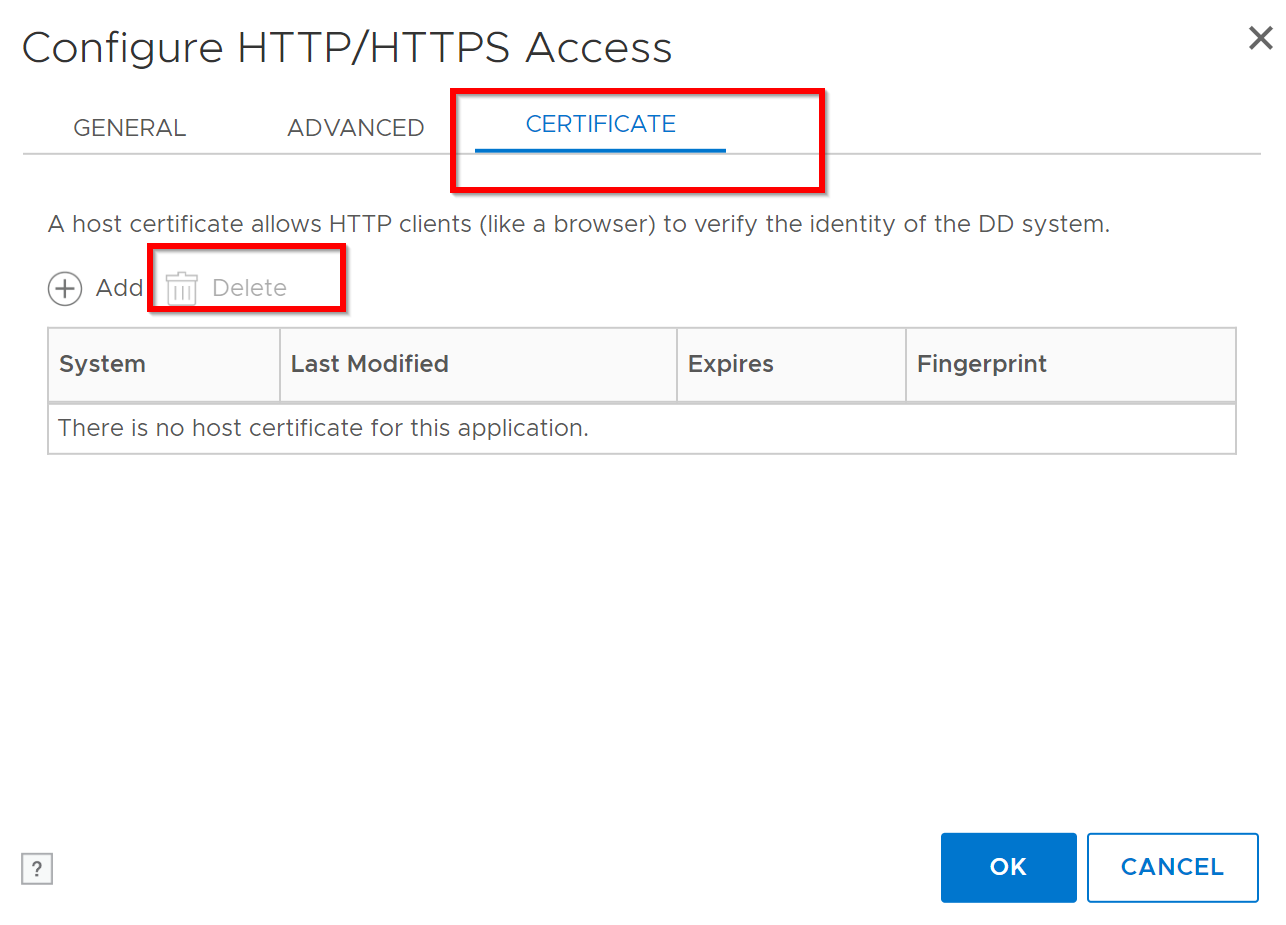Image resolution: width=1286 pixels, height=925 pixels.
Task: Click the X icon to dismiss the dialog
Action: click(x=1259, y=38)
